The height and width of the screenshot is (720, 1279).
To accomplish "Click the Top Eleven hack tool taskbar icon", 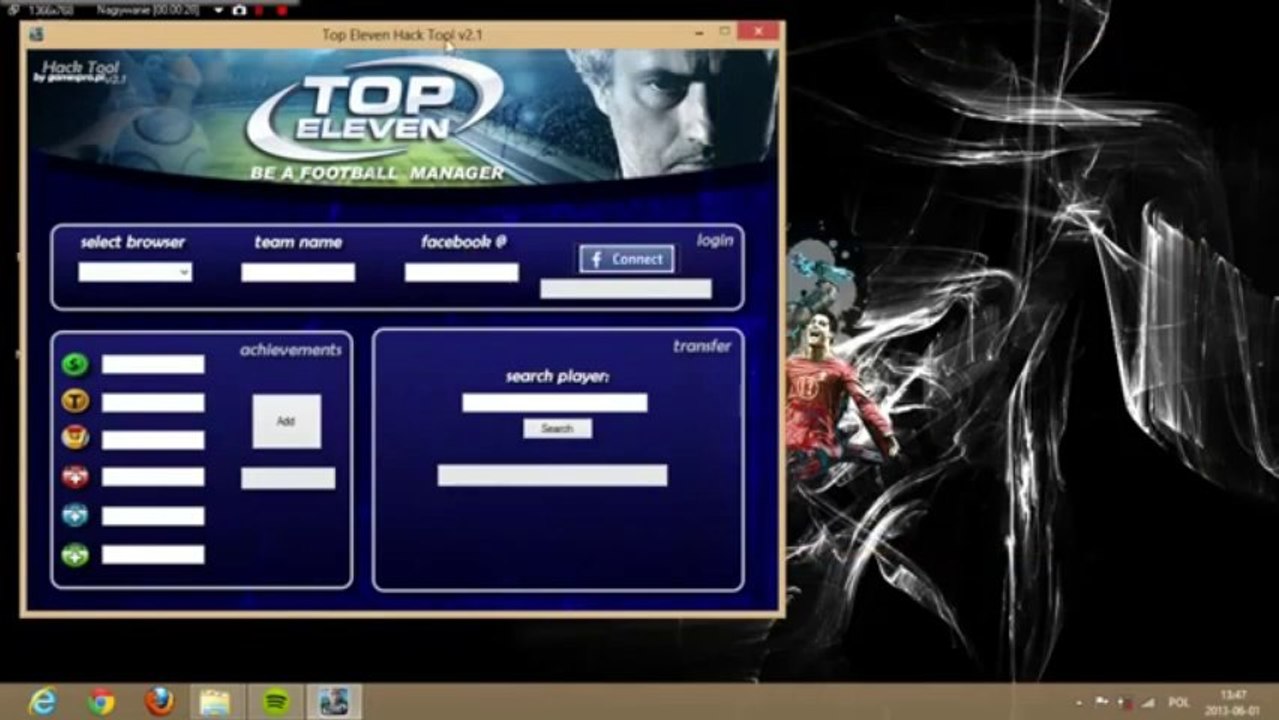I will click(x=333, y=702).
